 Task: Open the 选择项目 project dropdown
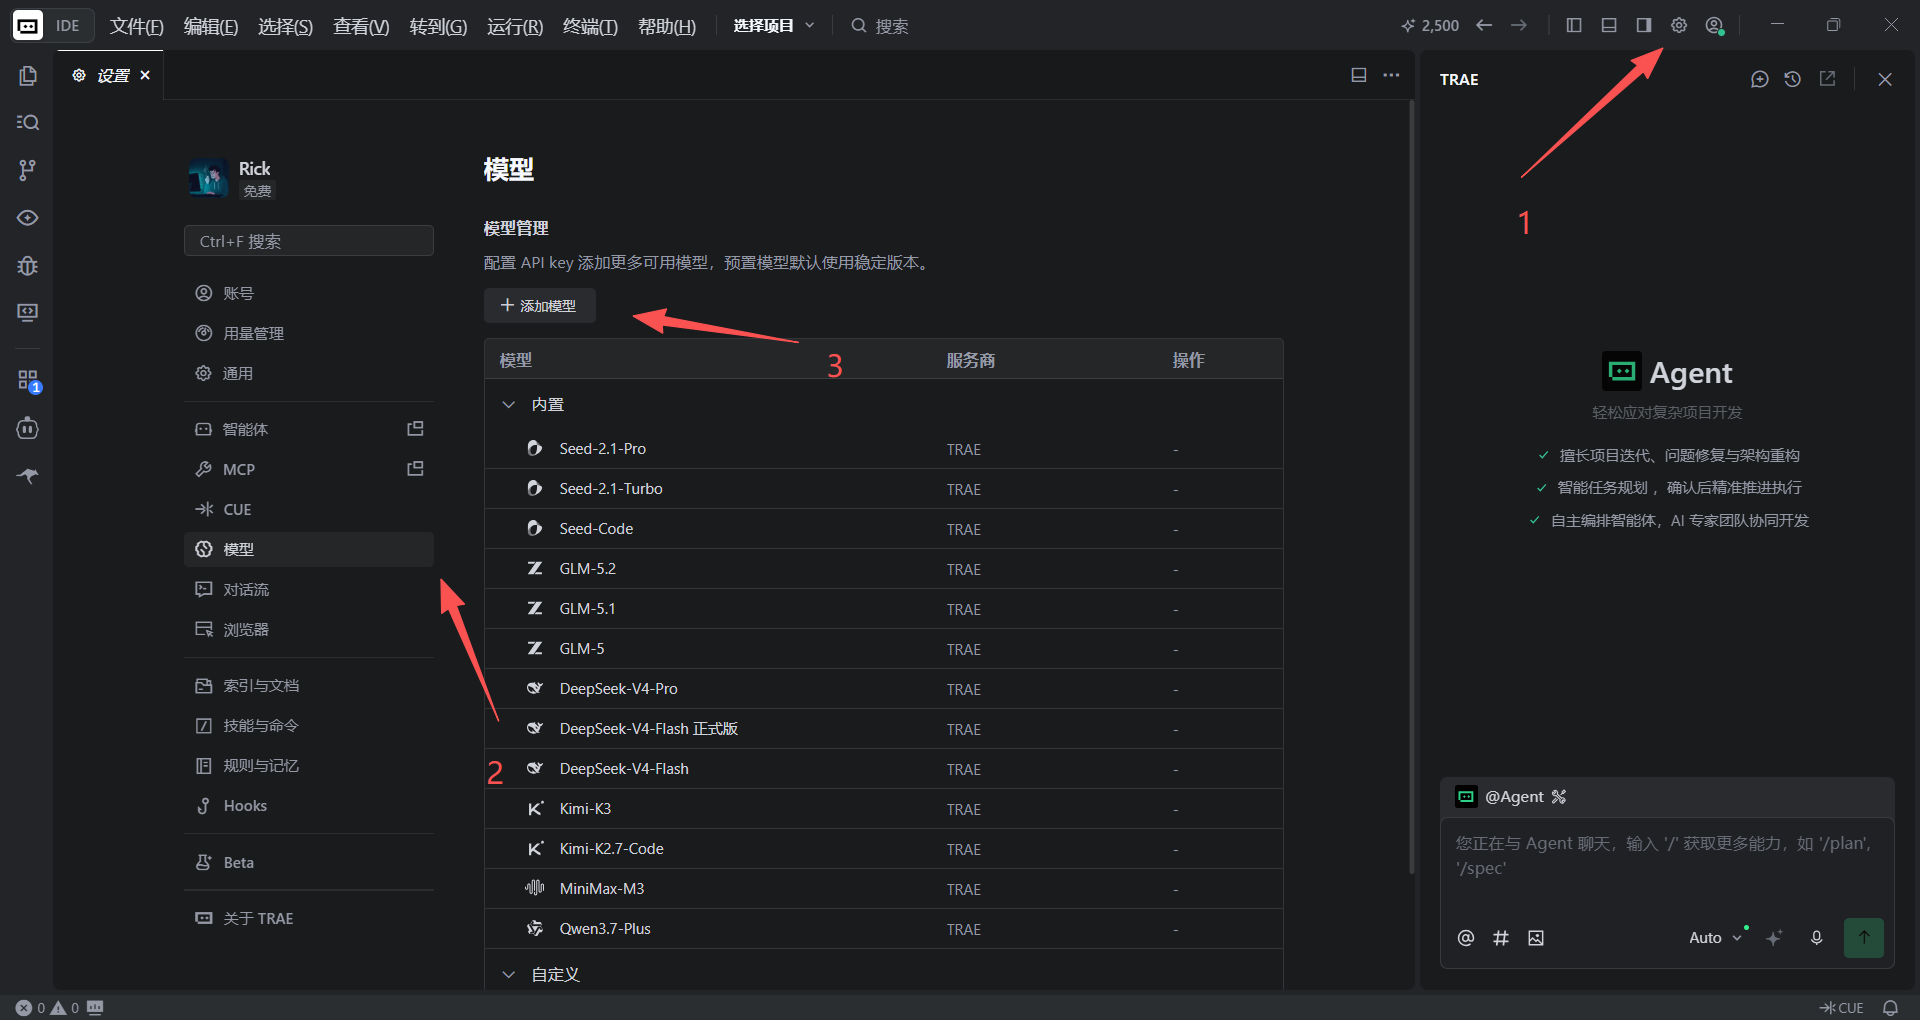click(x=774, y=26)
